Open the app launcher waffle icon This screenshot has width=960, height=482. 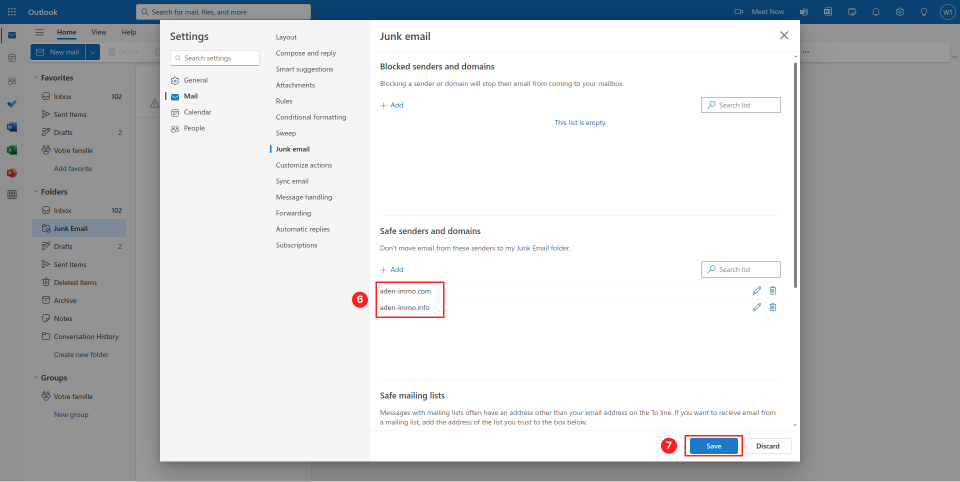point(12,12)
